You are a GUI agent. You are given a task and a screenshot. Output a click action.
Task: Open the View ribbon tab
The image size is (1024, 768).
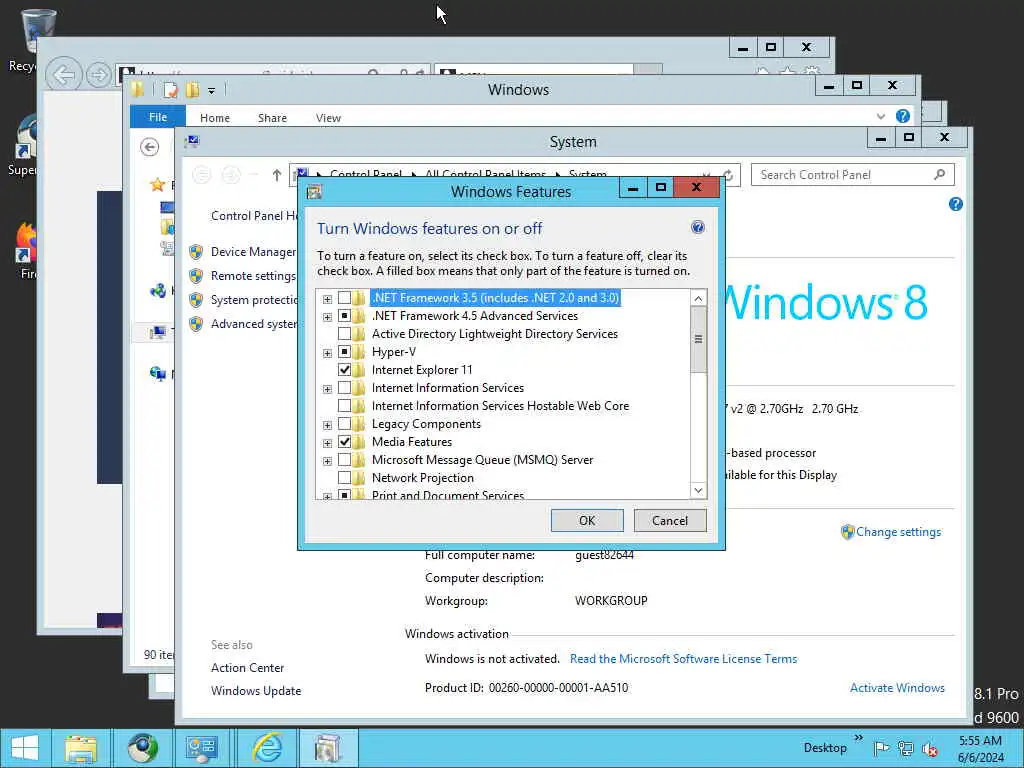pos(328,118)
